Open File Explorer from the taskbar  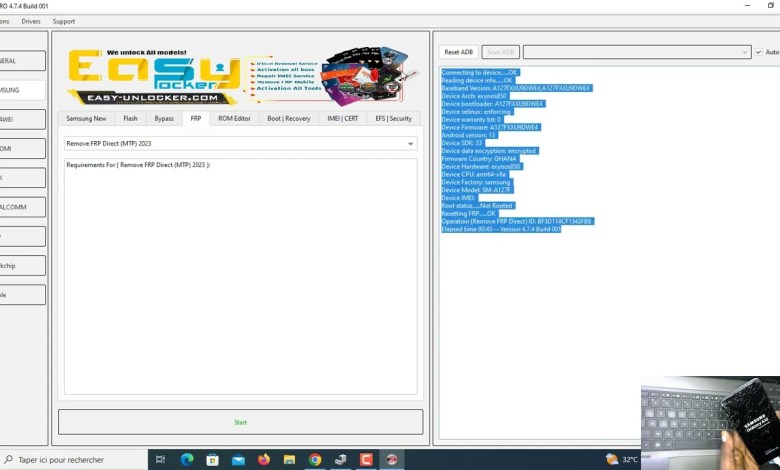(x=290, y=460)
